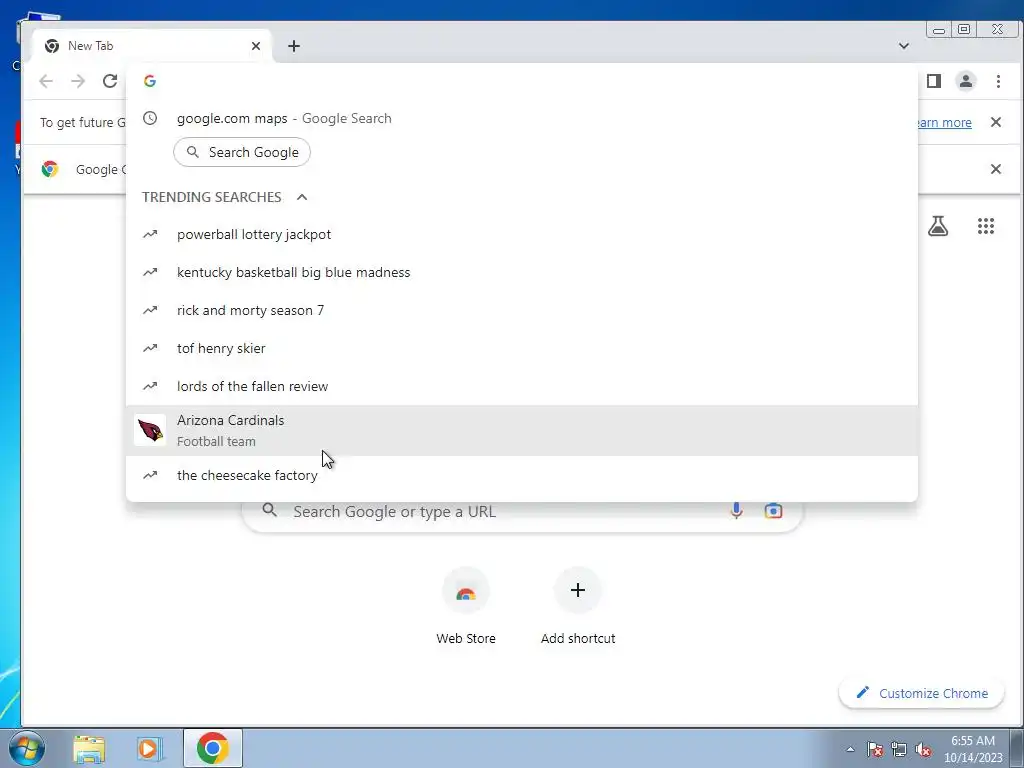This screenshot has height=768, width=1024.
Task: Choose 'the cheesecake factory' suggestion
Action: pyautogui.click(x=522, y=475)
